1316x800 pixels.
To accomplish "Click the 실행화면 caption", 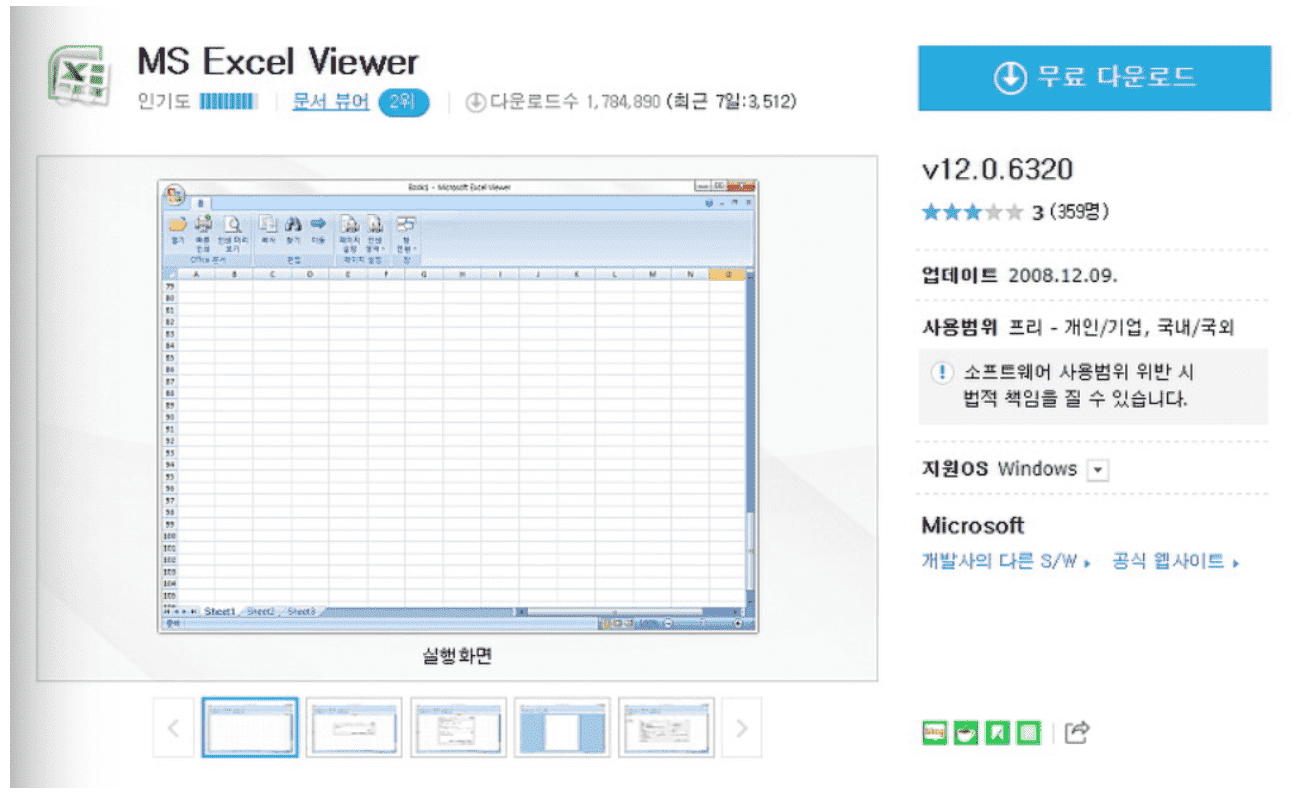I will click(x=457, y=657).
